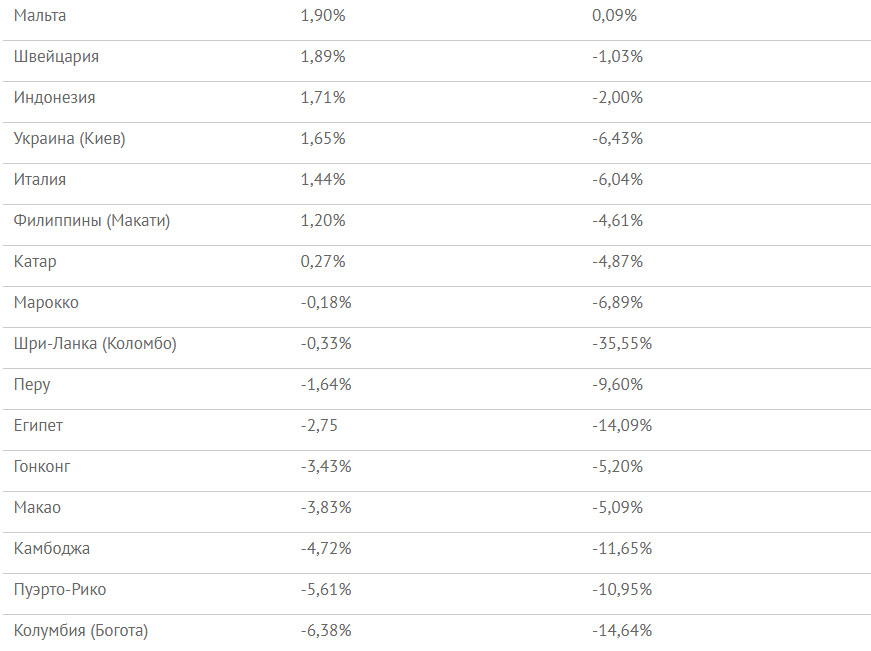Click Индонезия in the table
871x651 pixels.
pos(54,98)
